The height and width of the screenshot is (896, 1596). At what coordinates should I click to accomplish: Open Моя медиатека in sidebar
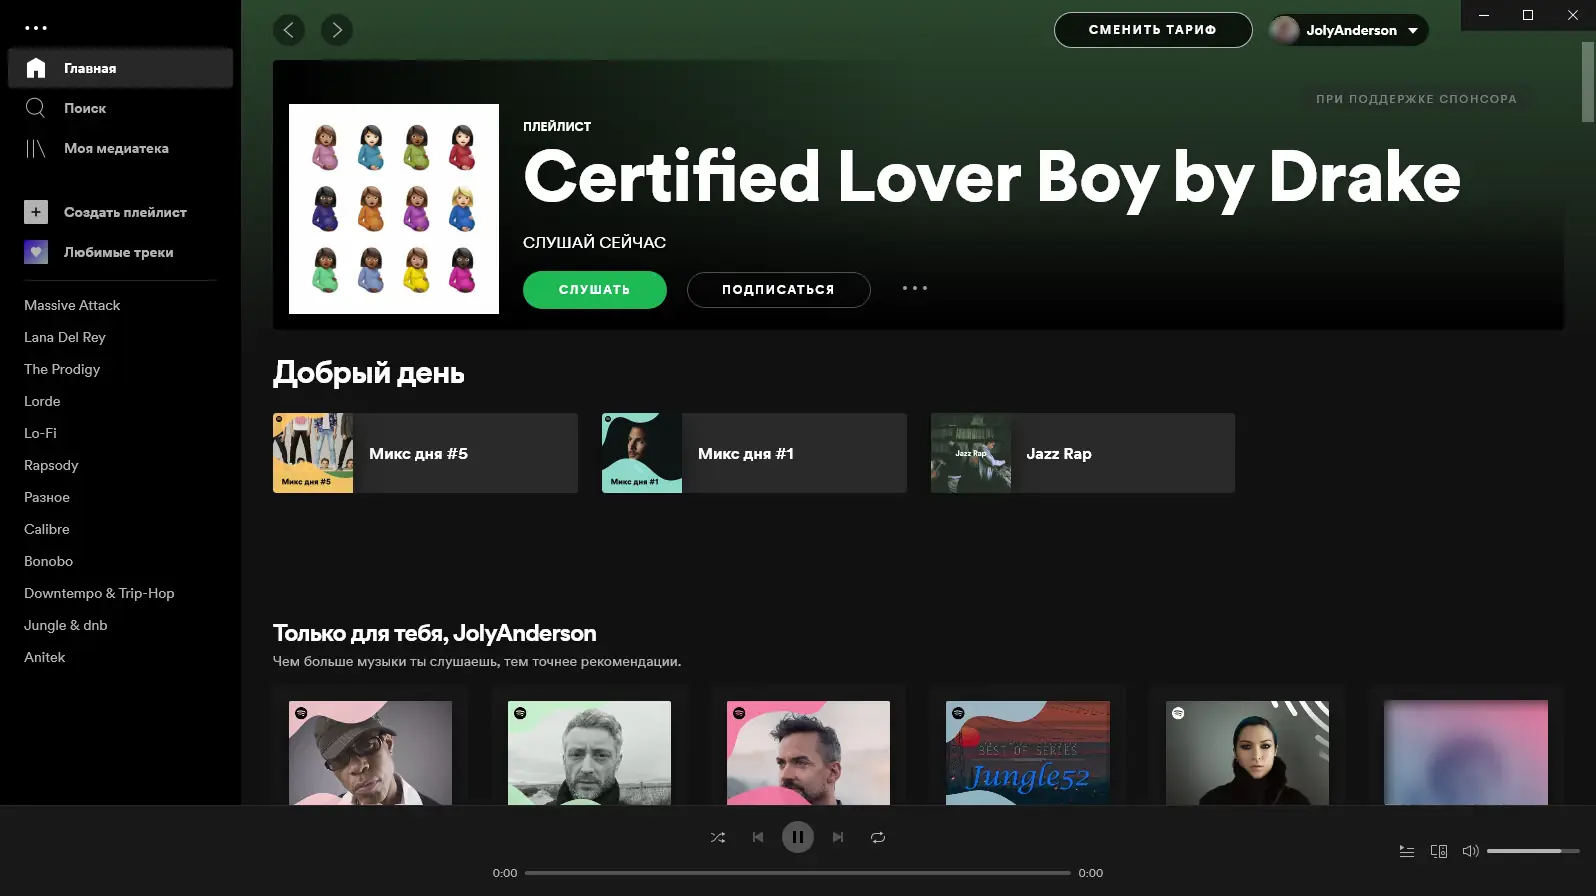pyautogui.click(x=120, y=148)
